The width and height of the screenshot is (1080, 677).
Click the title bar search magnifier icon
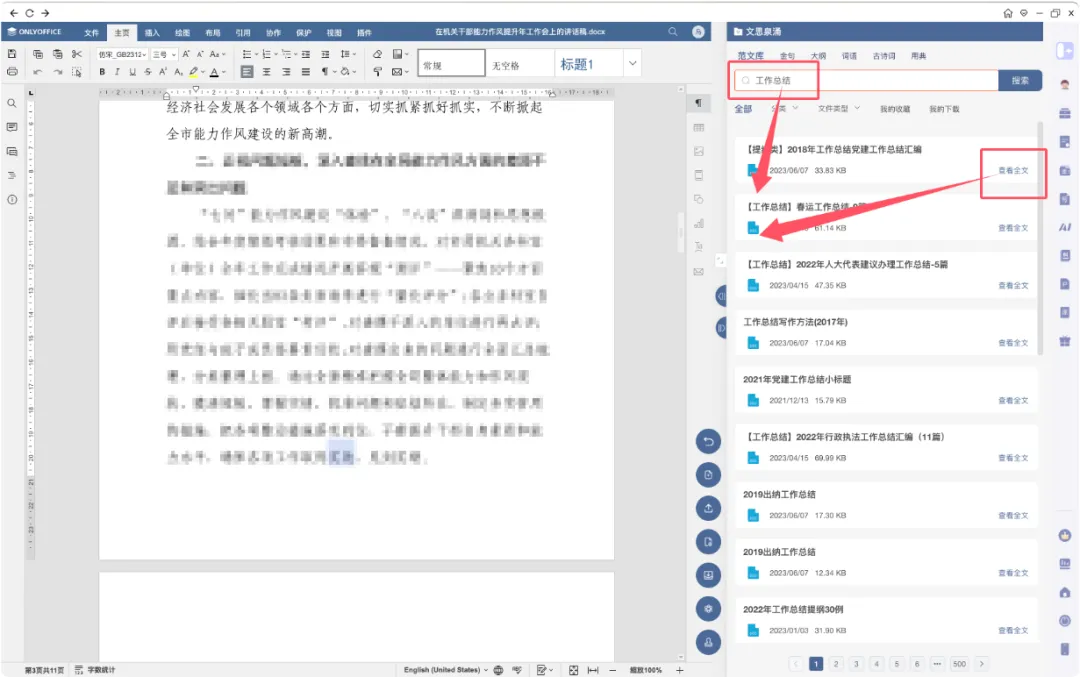pos(672,32)
